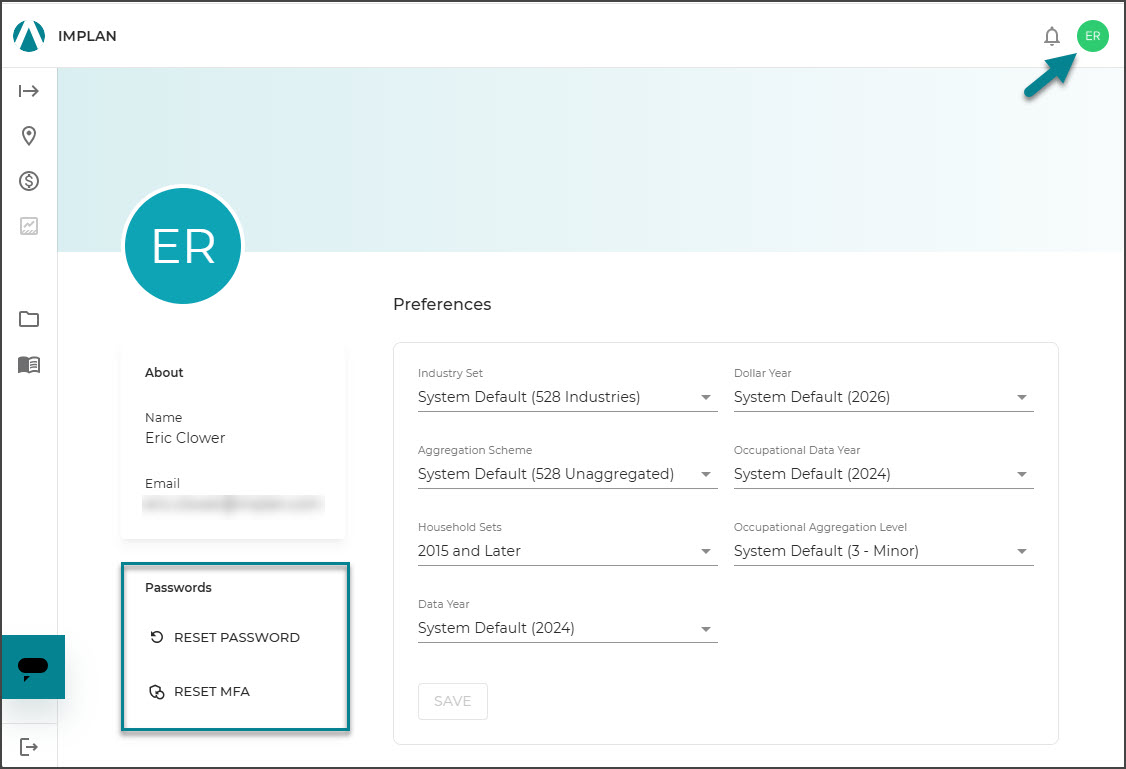This screenshot has height=769, width=1126.
Task: Click the SAVE preferences button
Action: [x=452, y=701]
